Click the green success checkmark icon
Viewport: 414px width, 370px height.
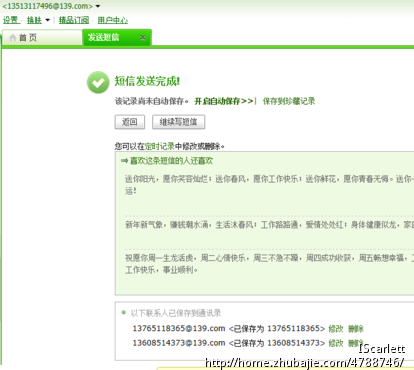pos(98,82)
